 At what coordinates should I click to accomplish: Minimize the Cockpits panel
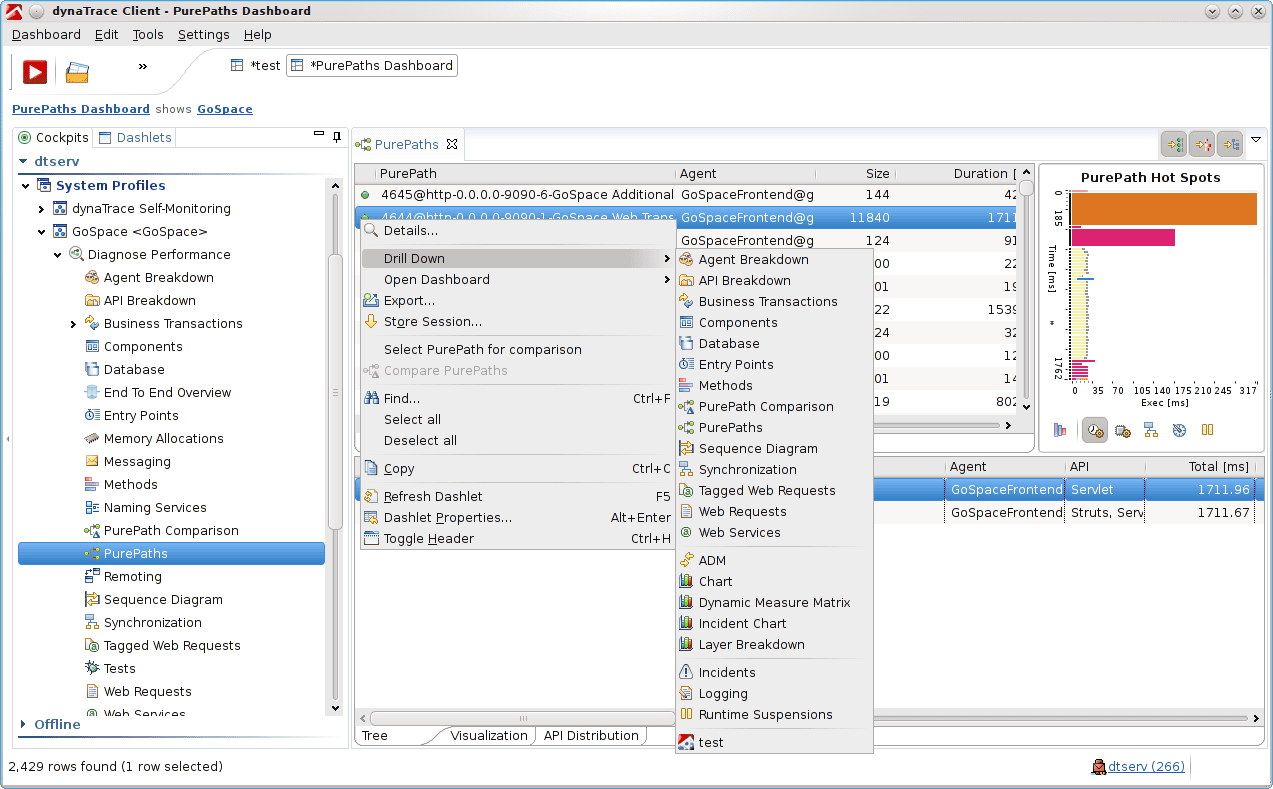coord(319,134)
